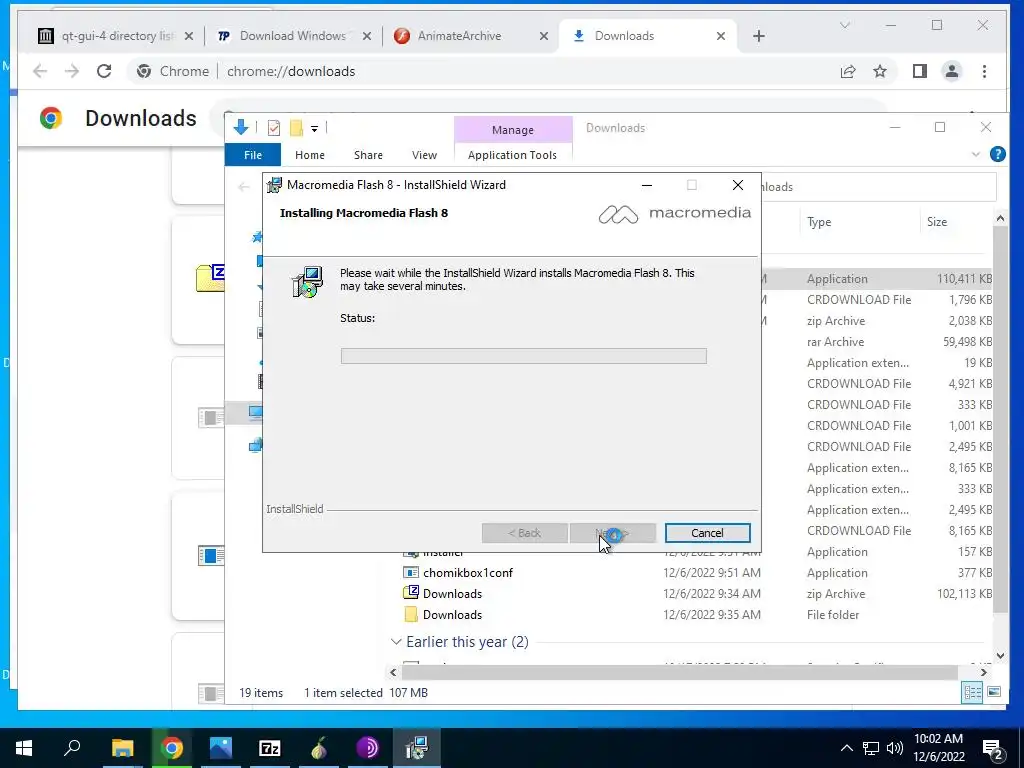Sort files by the Size column header
Viewport: 1024px width, 768px height.
[936, 222]
